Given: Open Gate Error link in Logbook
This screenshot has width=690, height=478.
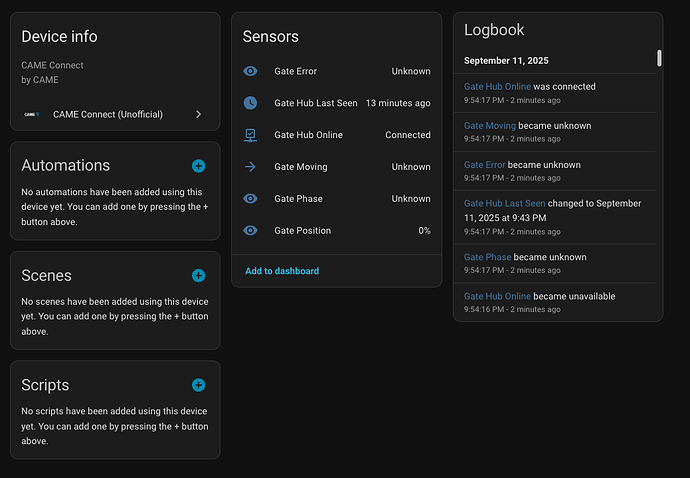Looking at the screenshot, I should [x=484, y=165].
